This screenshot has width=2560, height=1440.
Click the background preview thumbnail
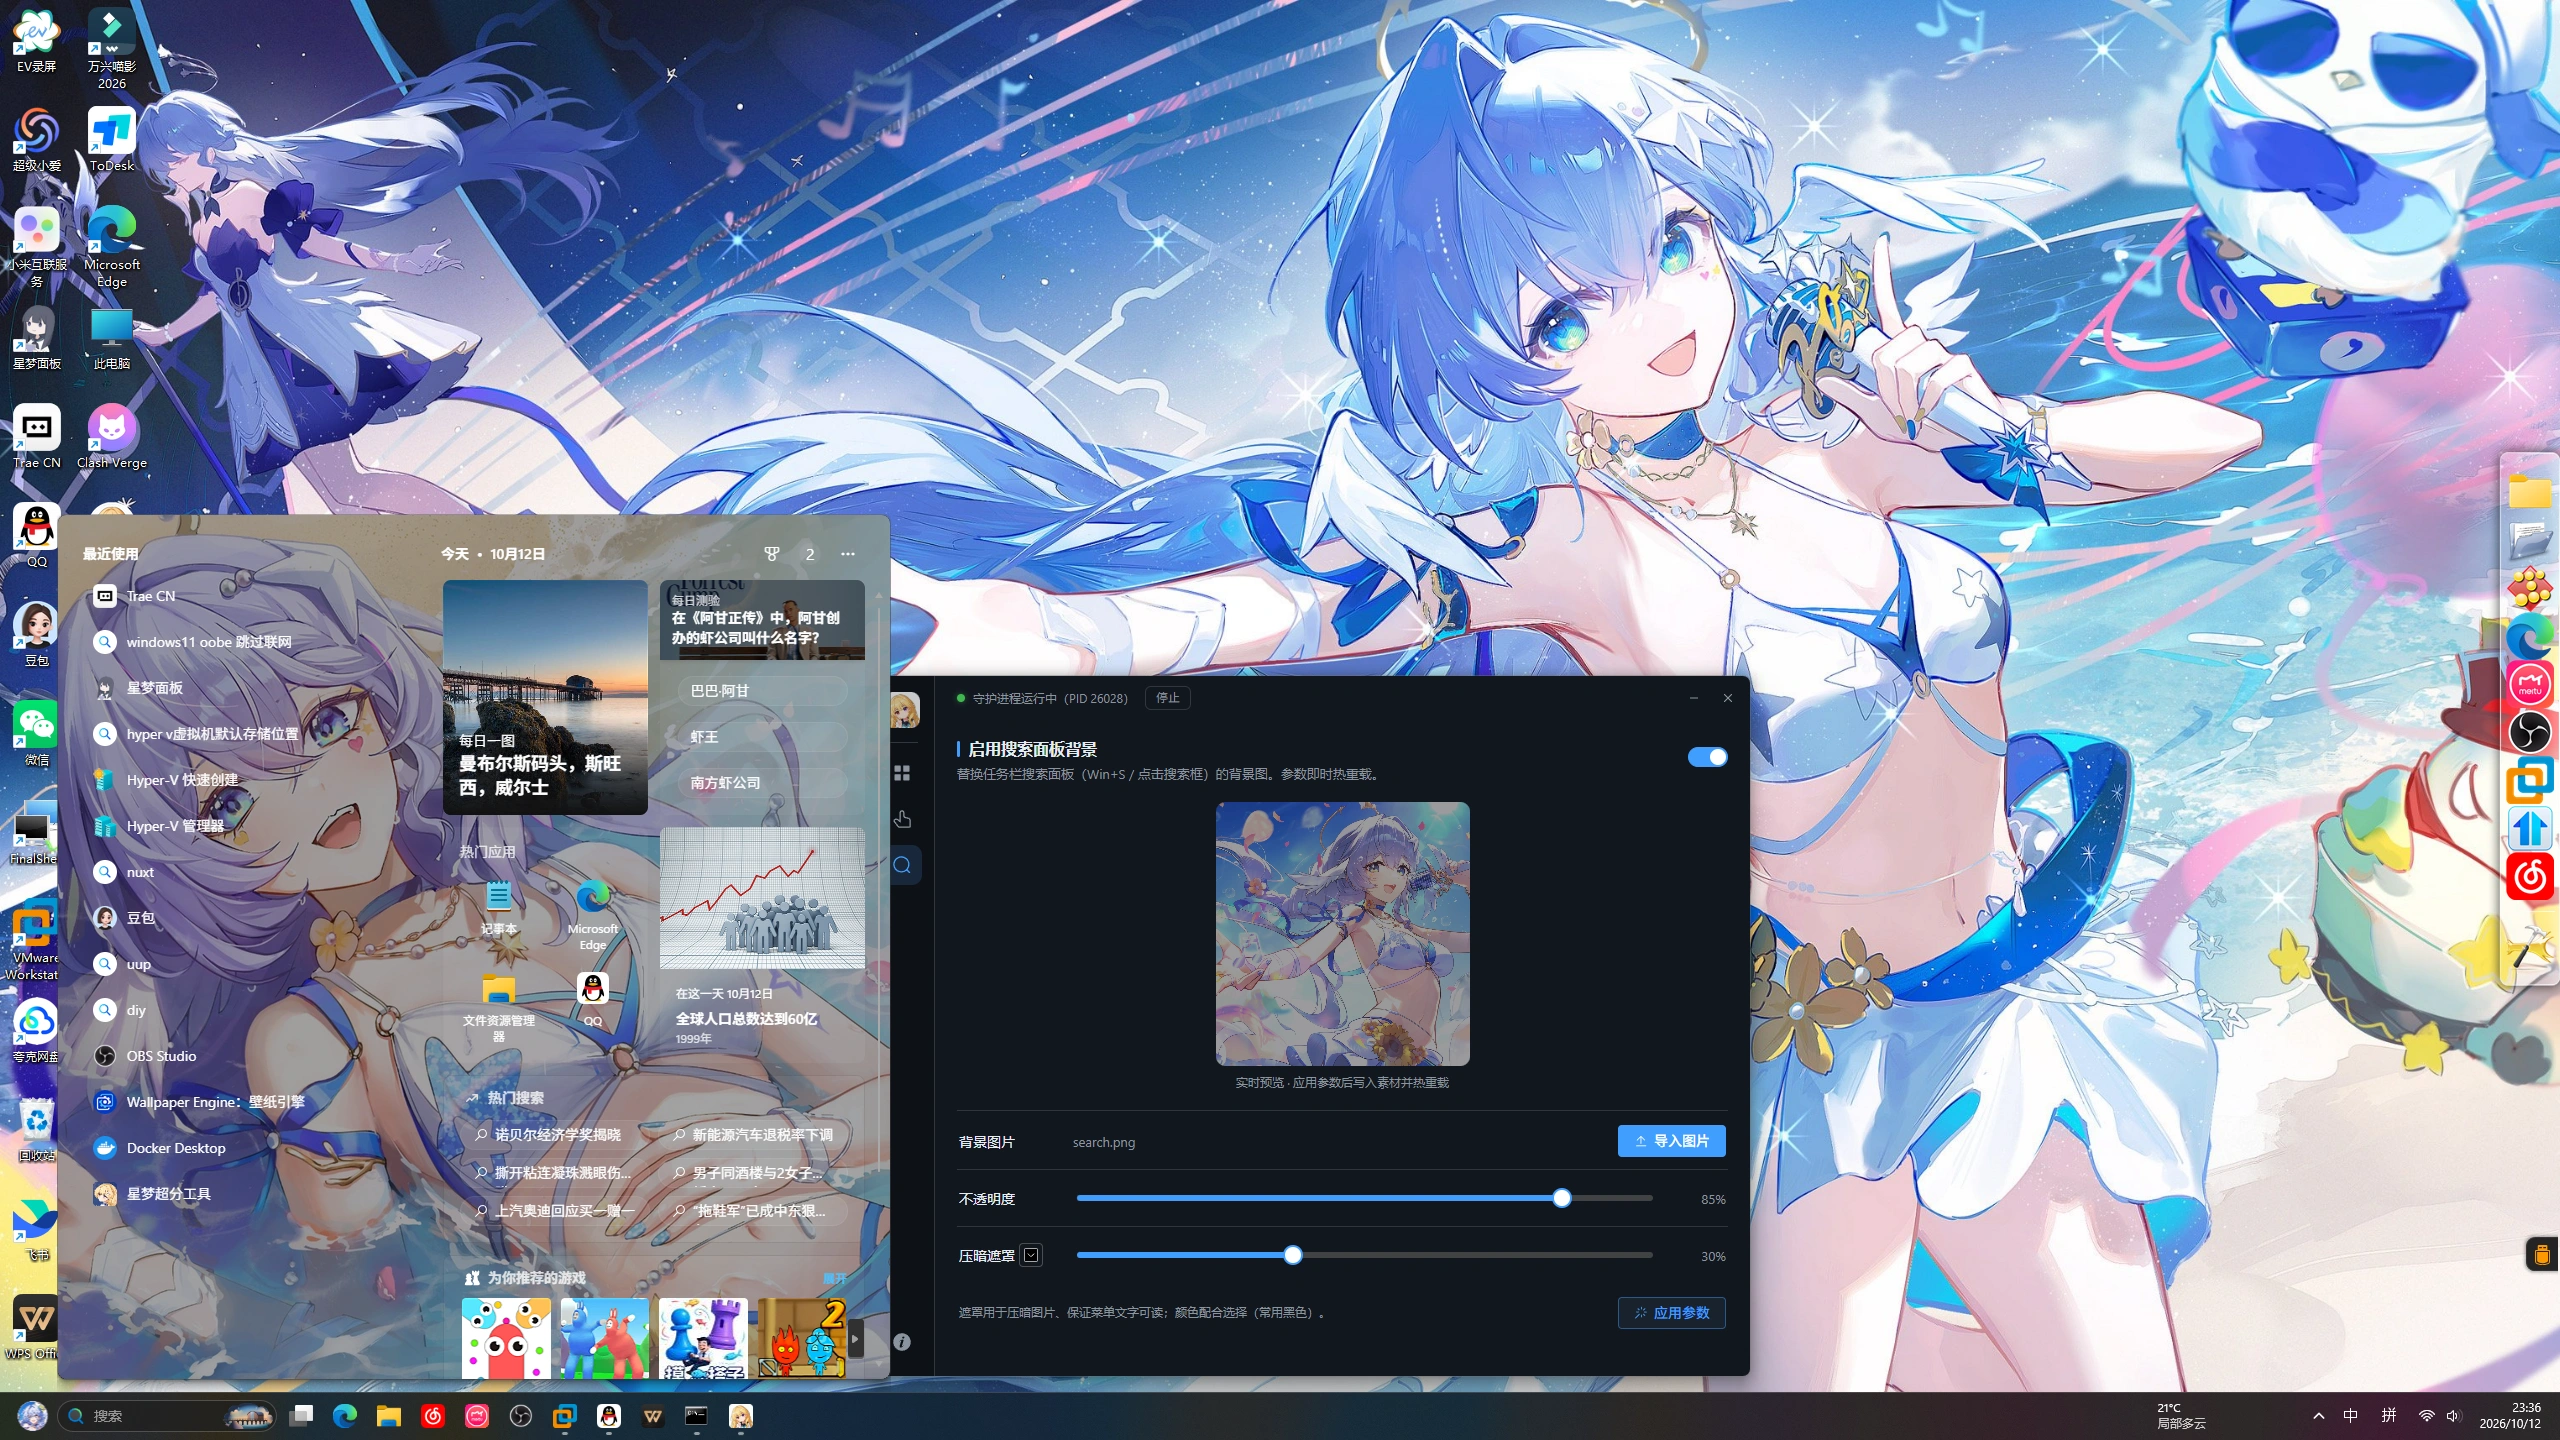point(1342,934)
